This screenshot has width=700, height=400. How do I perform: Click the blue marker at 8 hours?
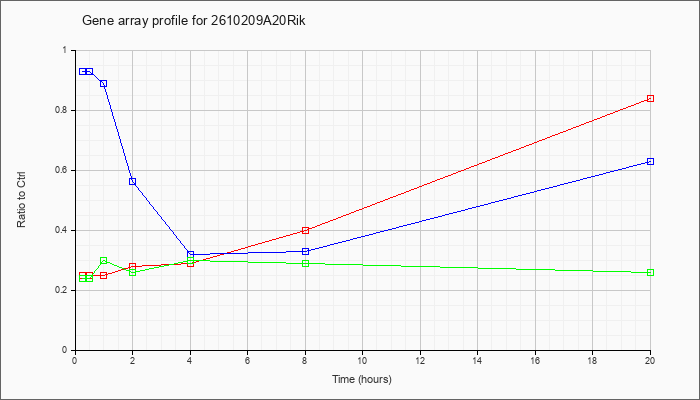(305, 251)
